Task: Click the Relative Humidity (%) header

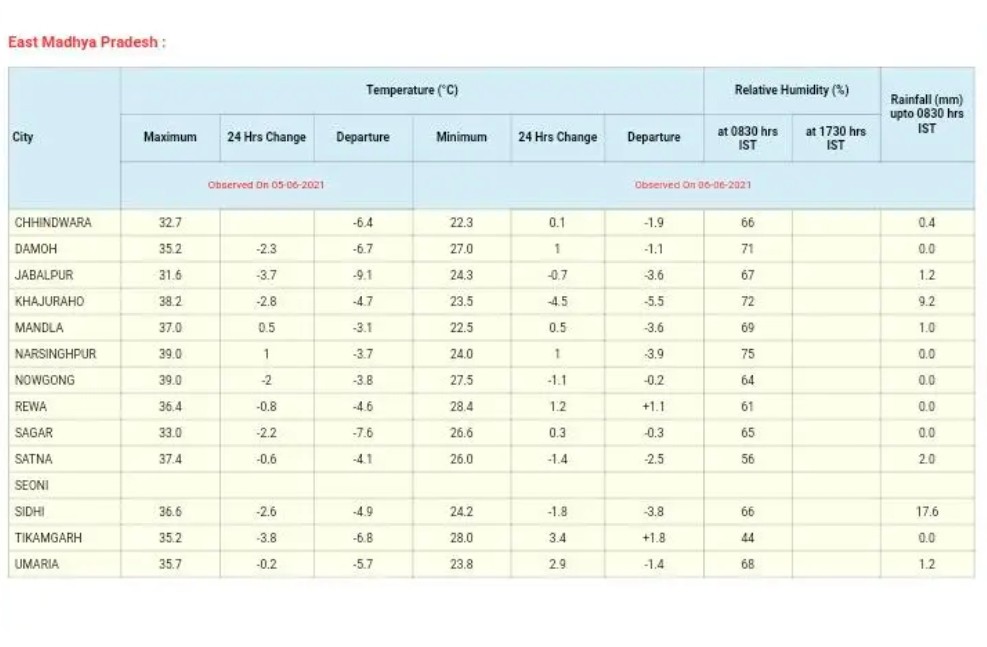Action: click(791, 90)
